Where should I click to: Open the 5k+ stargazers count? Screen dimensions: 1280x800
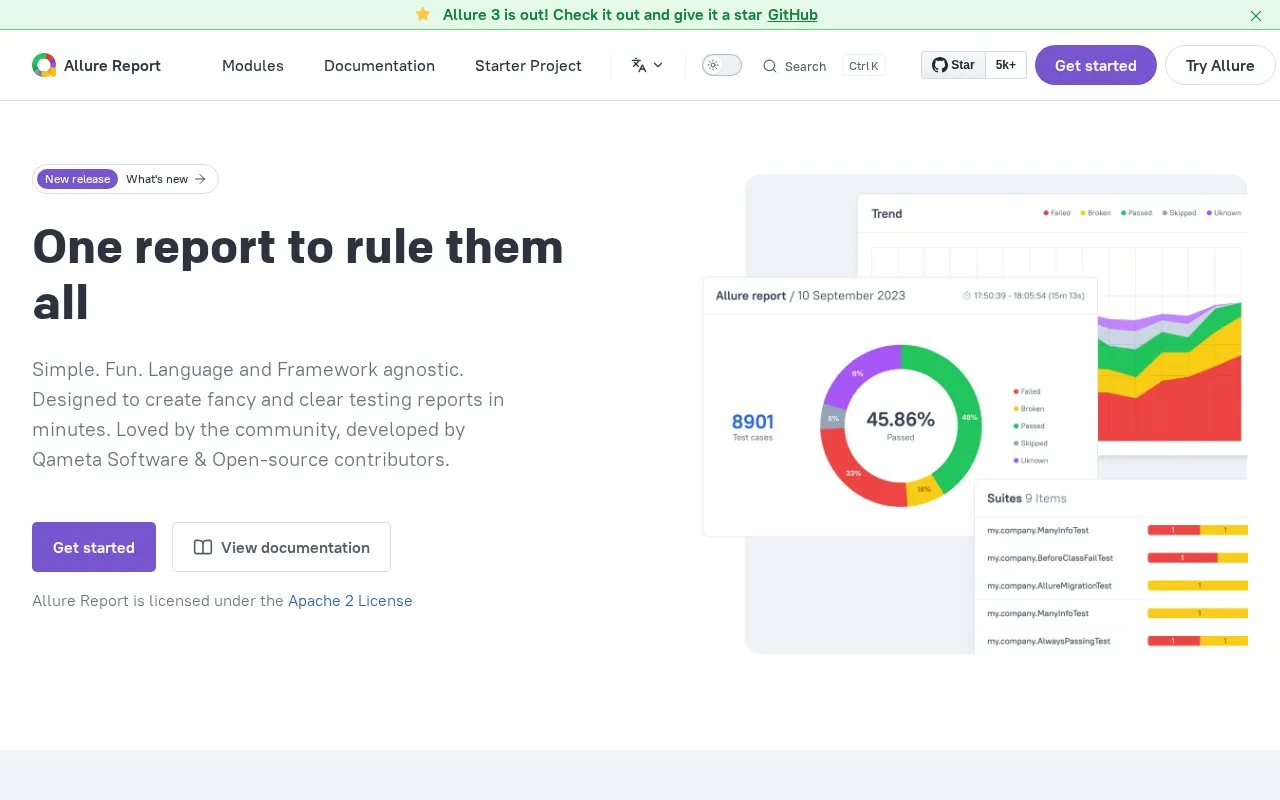[x=1006, y=65]
